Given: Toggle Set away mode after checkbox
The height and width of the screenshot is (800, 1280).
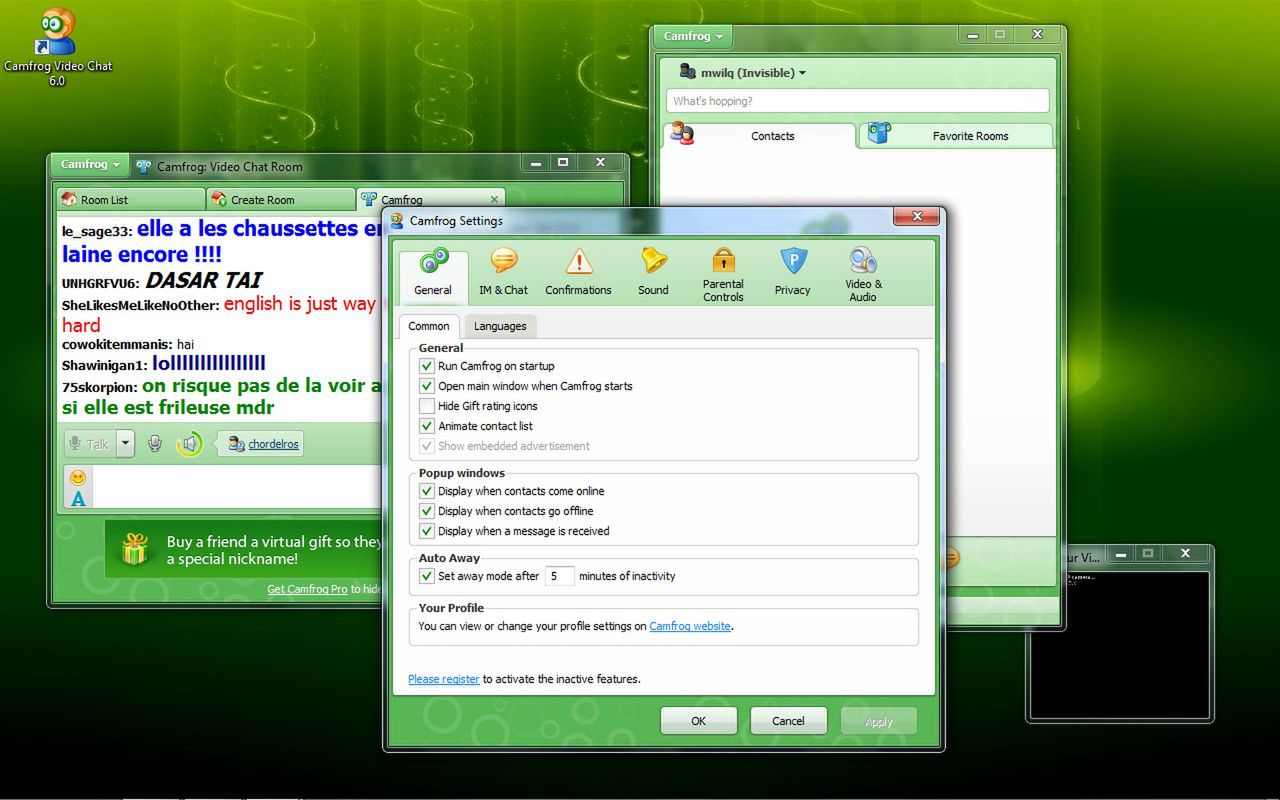Looking at the screenshot, I should pos(427,576).
